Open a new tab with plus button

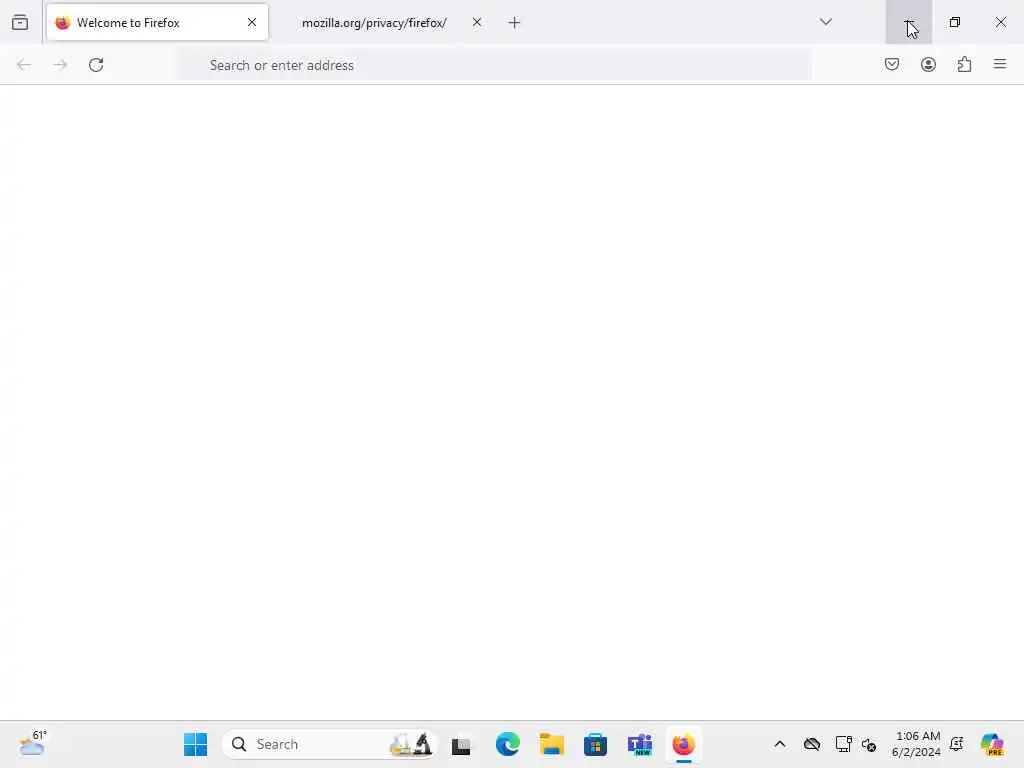[x=514, y=23]
